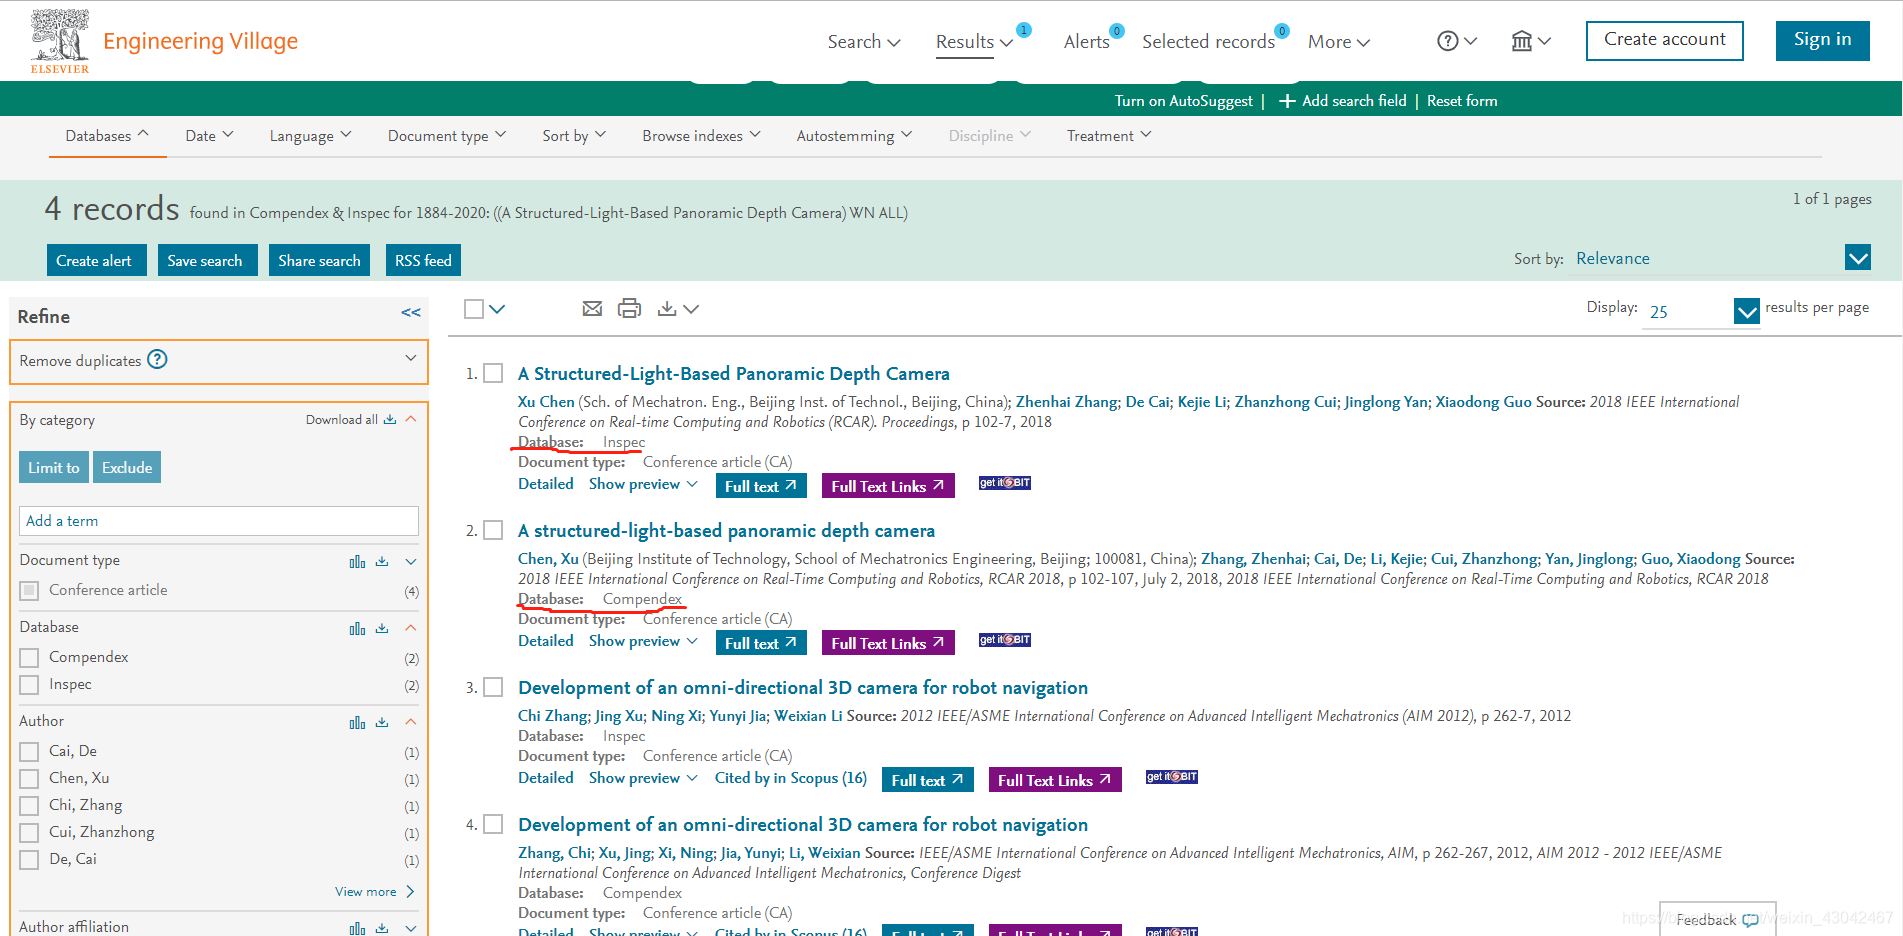Screen dimensions: 1903x936
Task: Click get it@BIT icon for record 1
Action: (x=1005, y=483)
